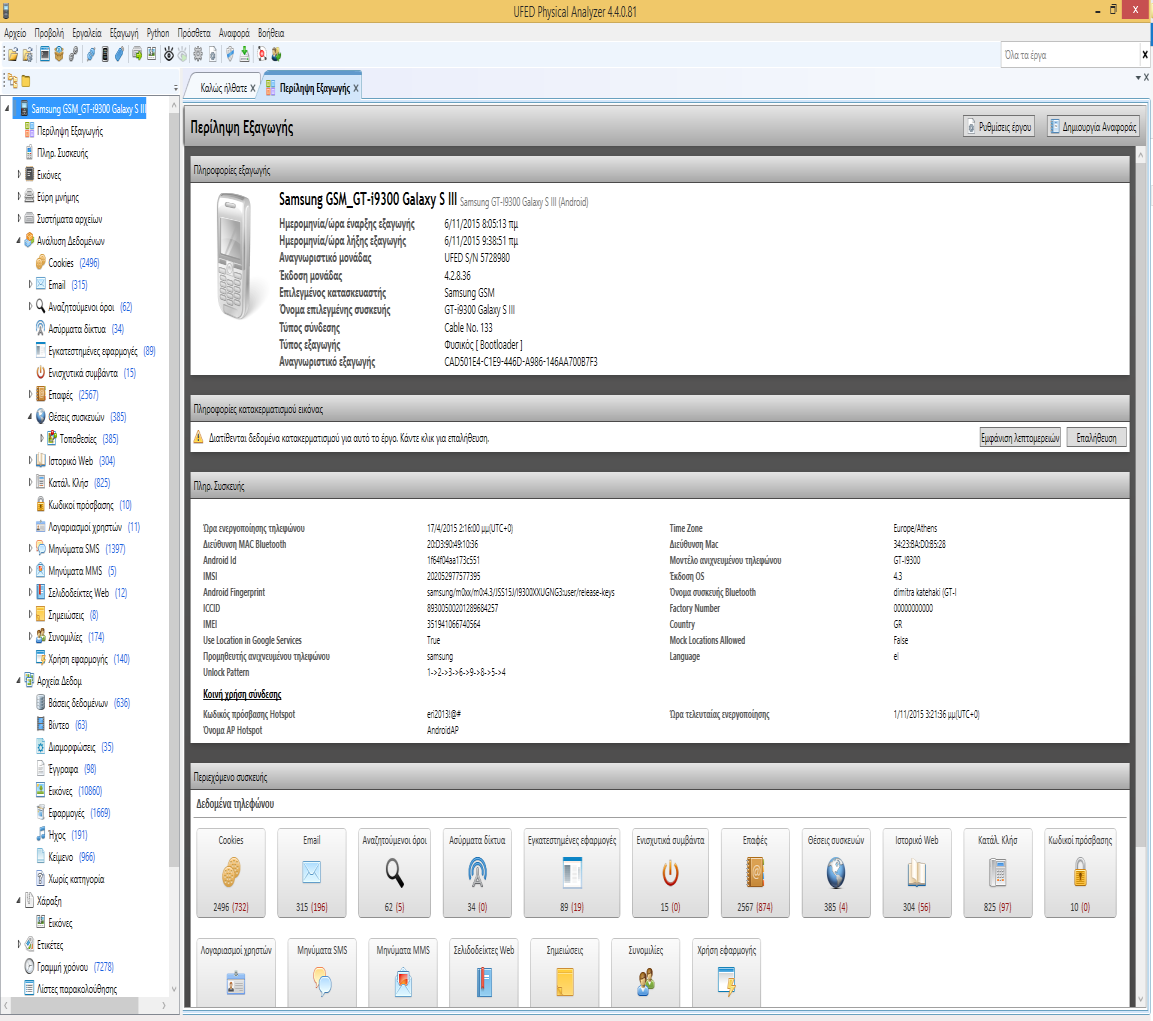The height and width of the screenshot is (1021, 1153).
Task: Click the console window toolbar icon
Action: coord(45,54)
